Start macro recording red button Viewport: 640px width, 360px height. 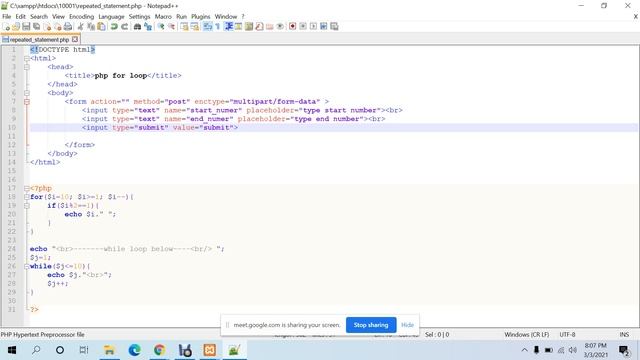(x=293, y=27)
